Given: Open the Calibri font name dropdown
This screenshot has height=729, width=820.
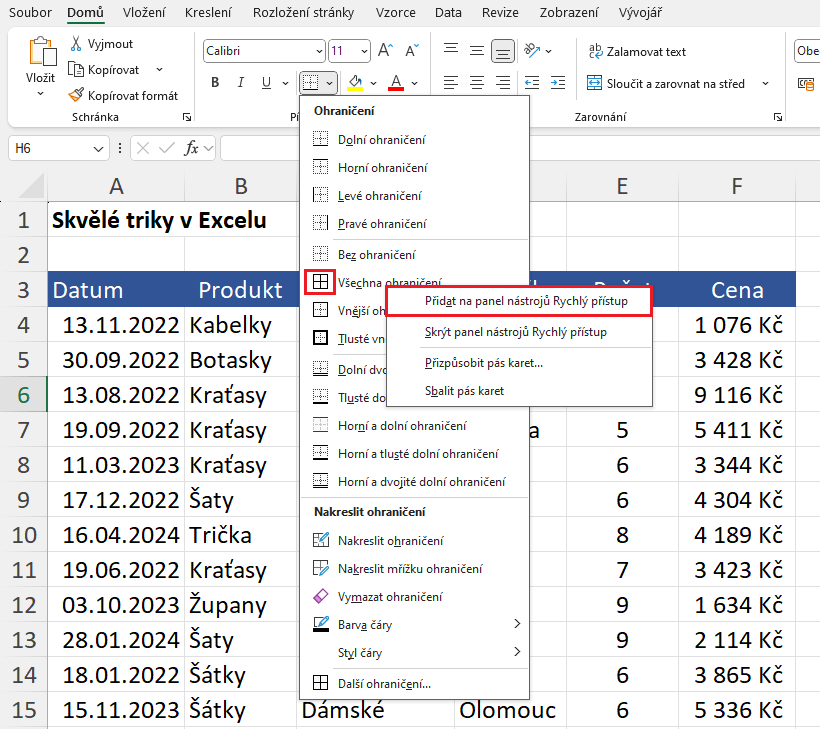Looking at the screenshot, I should pos(318,51).
